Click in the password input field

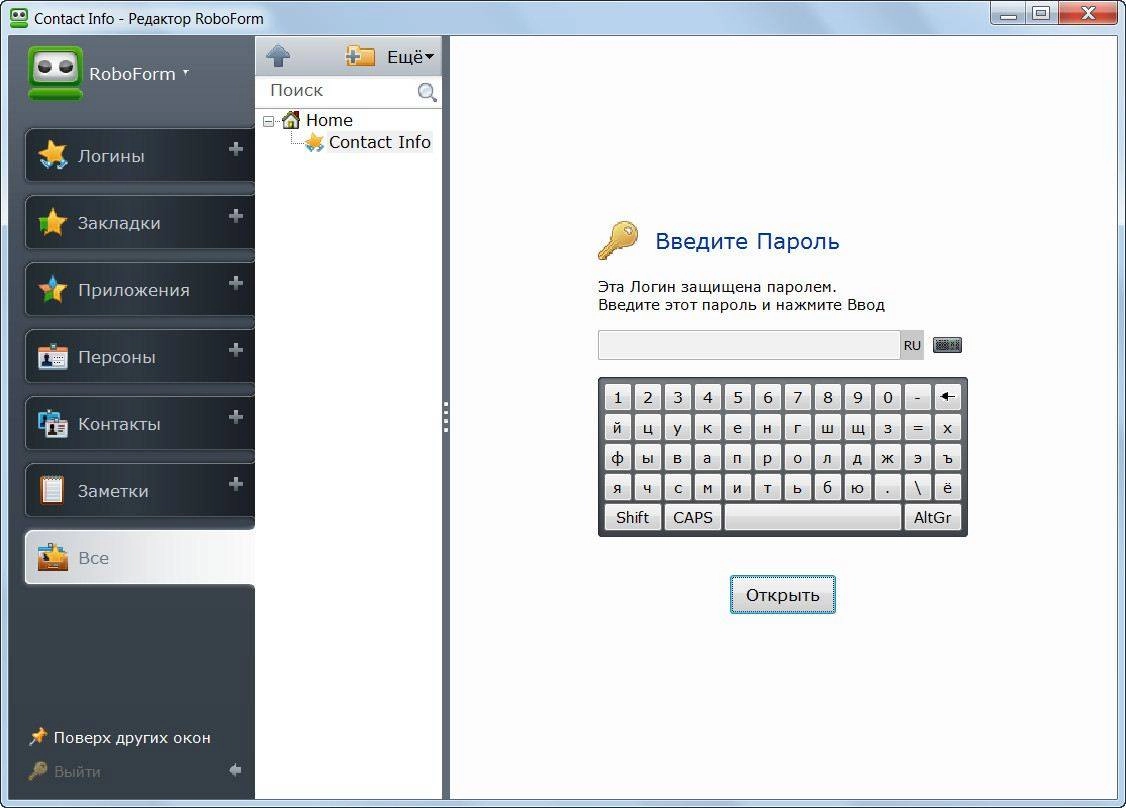tap(748, 345)
